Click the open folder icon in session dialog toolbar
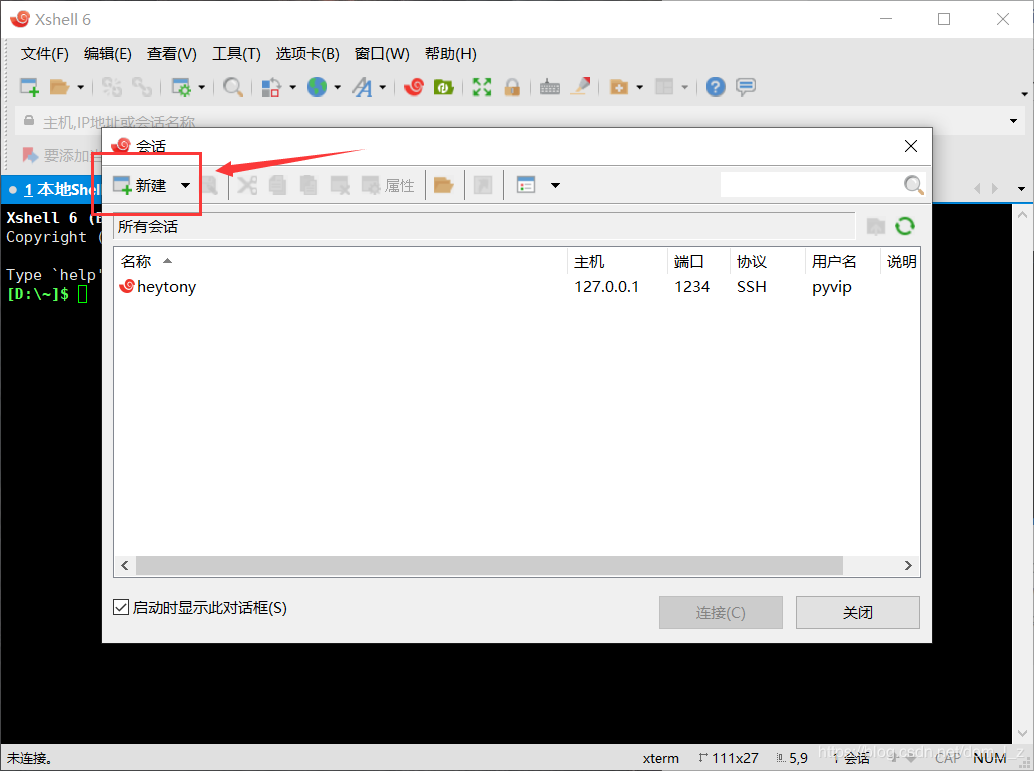 coord(443,185)
